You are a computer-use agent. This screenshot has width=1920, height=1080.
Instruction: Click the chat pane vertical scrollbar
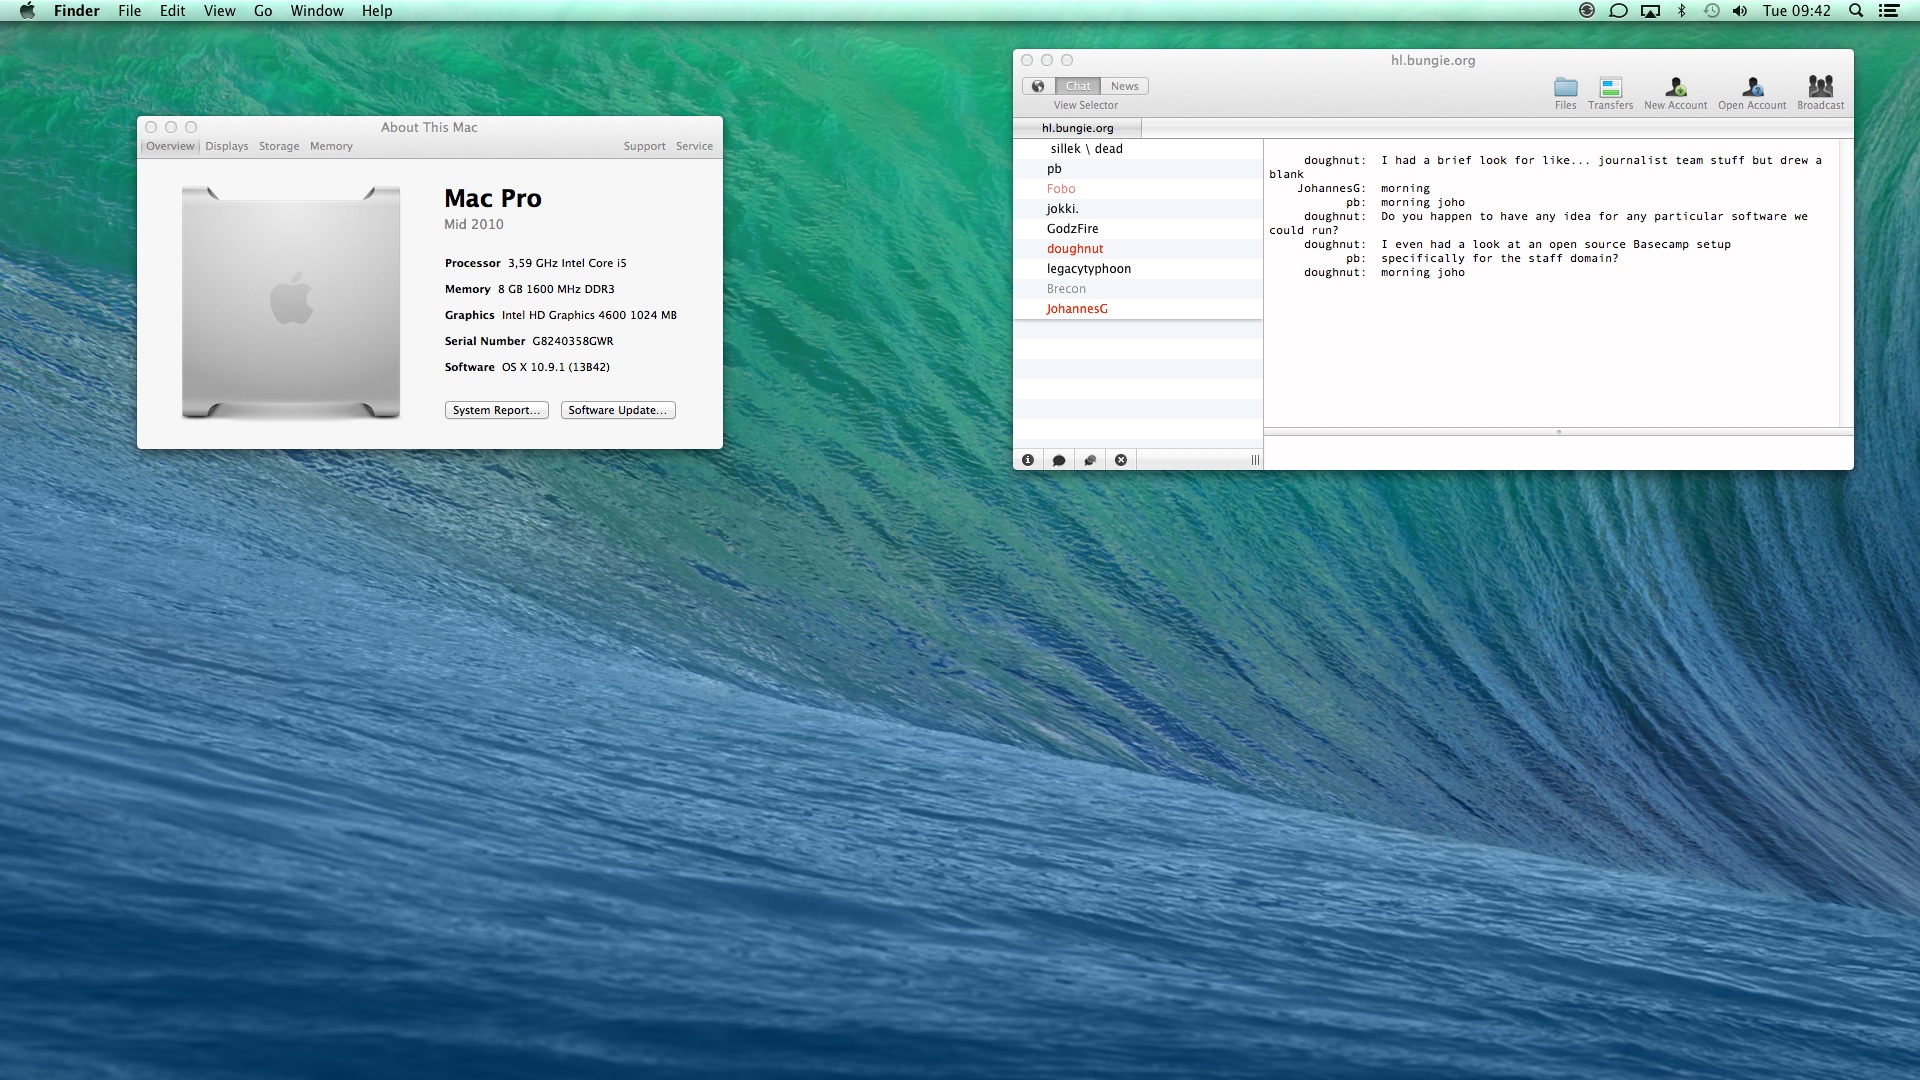(1846, 283)
